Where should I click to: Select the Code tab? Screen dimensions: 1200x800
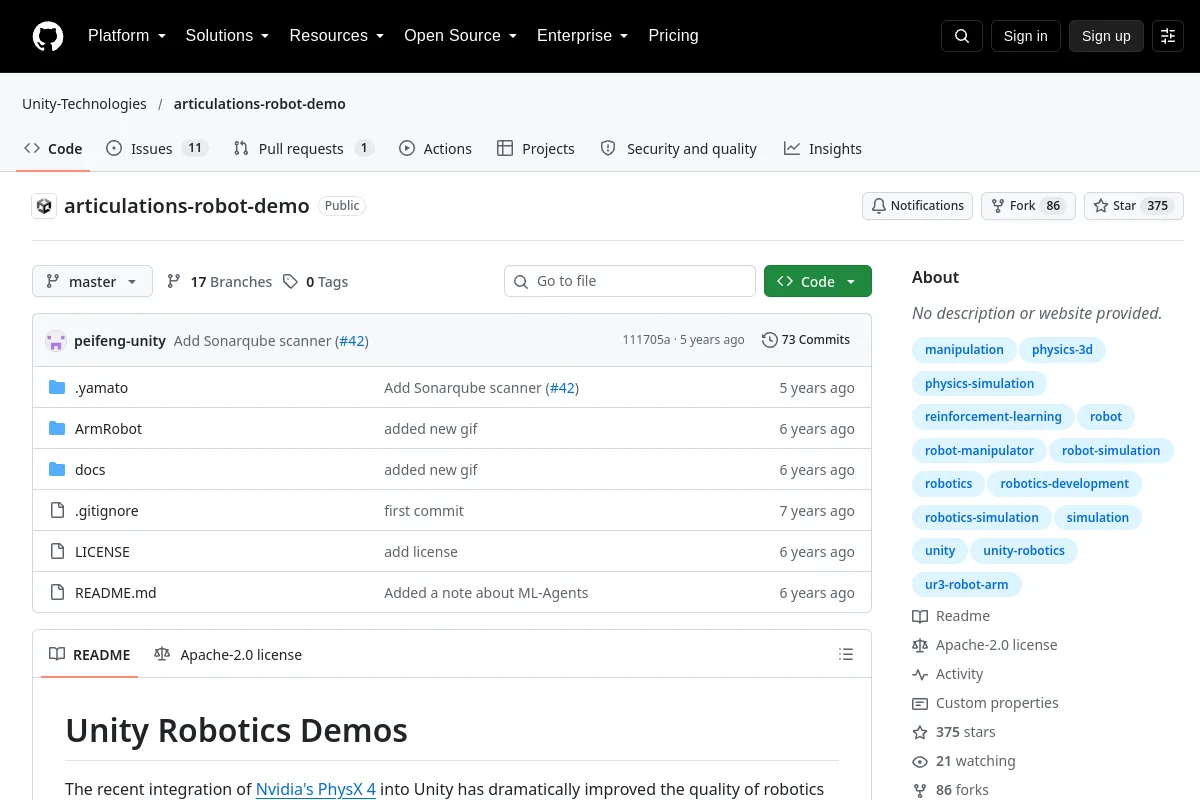(53, 148)
